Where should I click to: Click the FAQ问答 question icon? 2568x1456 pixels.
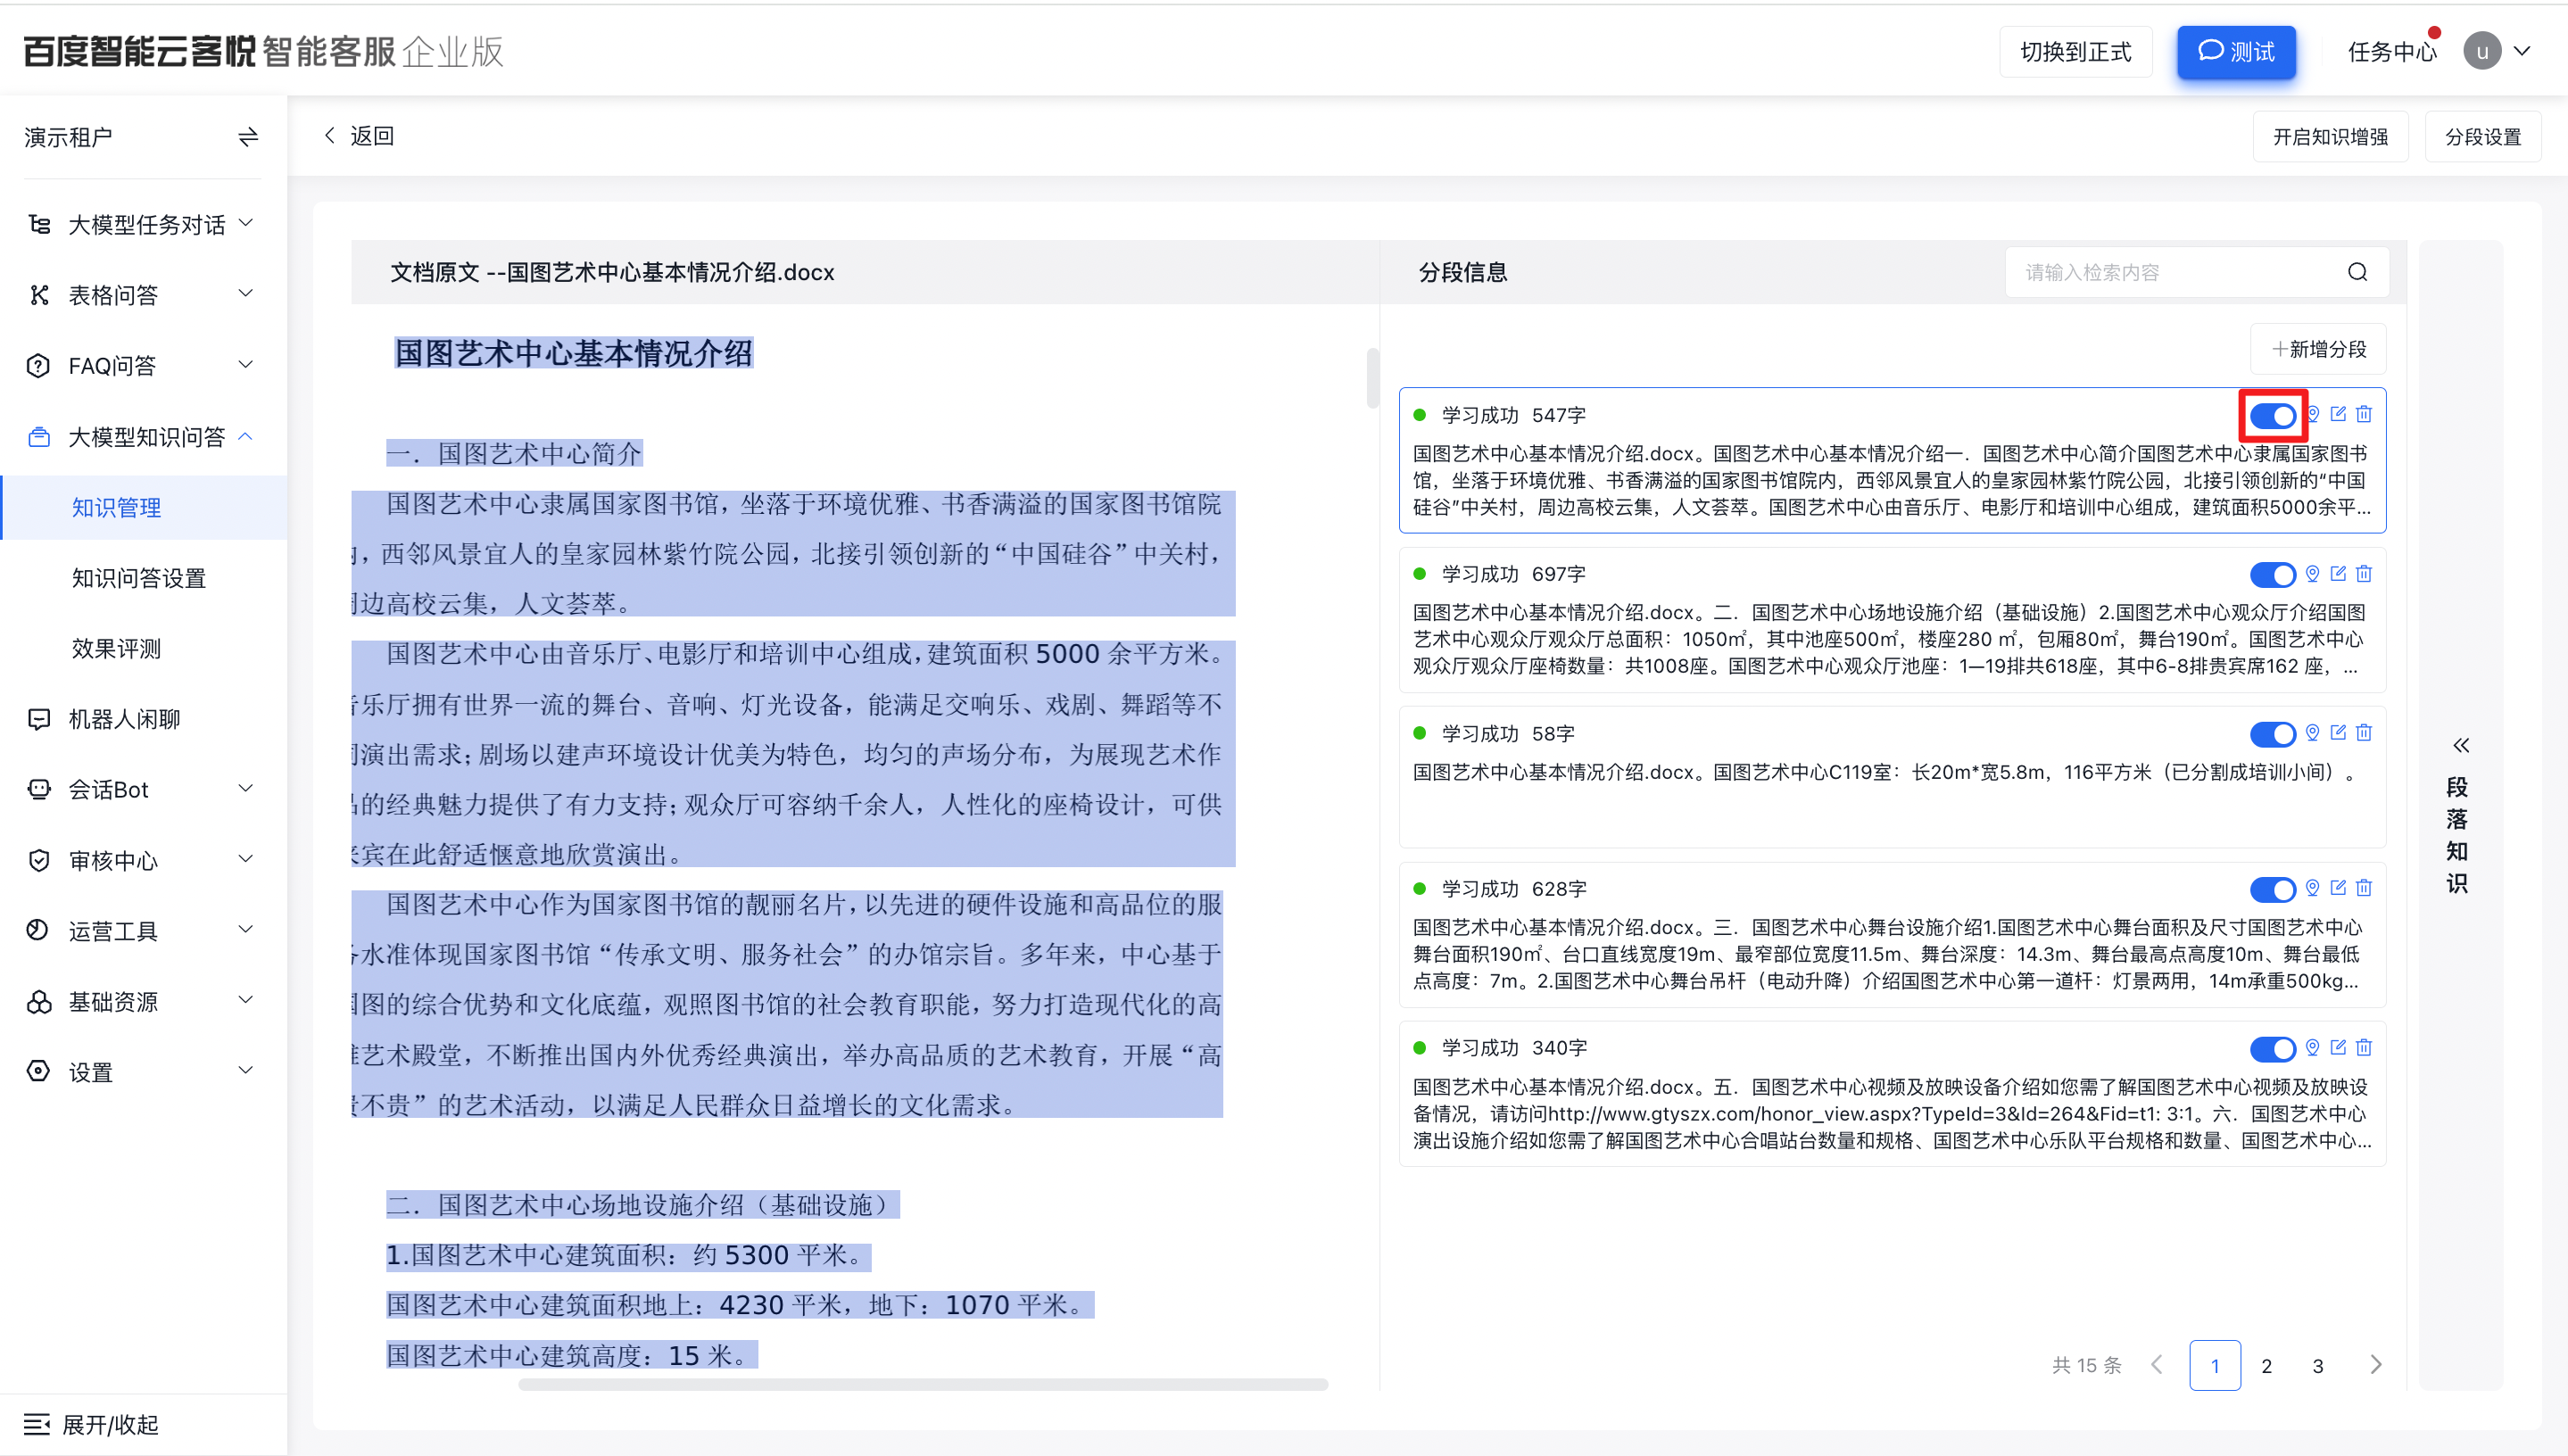coord(39,366)
